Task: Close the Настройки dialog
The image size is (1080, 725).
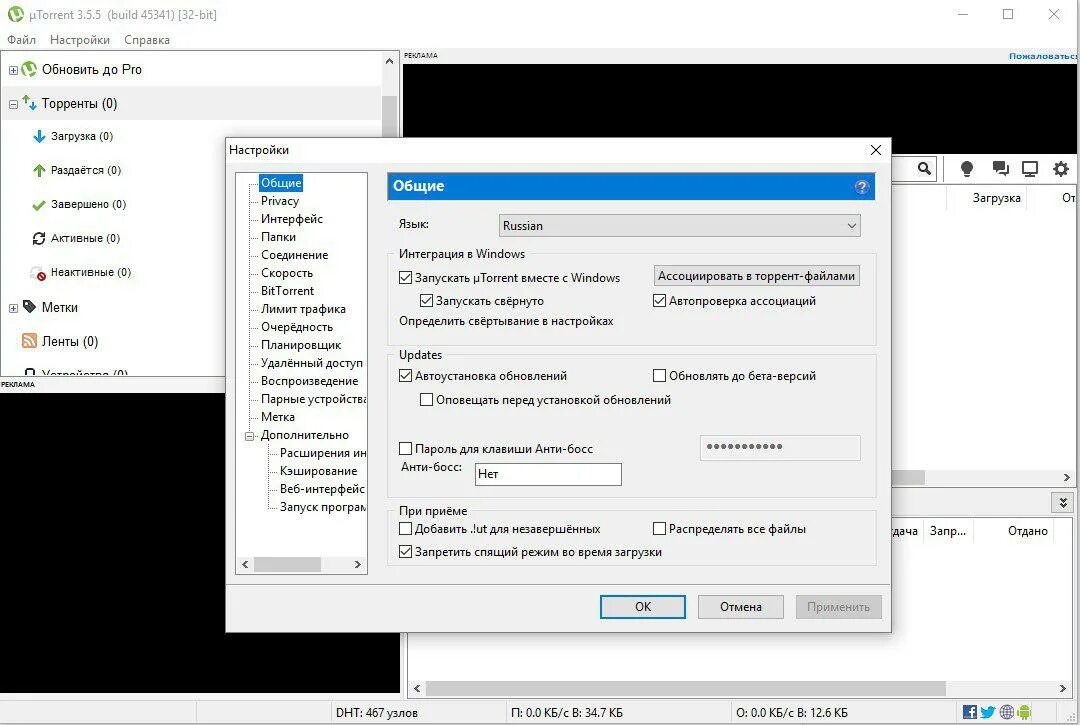Action: (x=875, y=150)
